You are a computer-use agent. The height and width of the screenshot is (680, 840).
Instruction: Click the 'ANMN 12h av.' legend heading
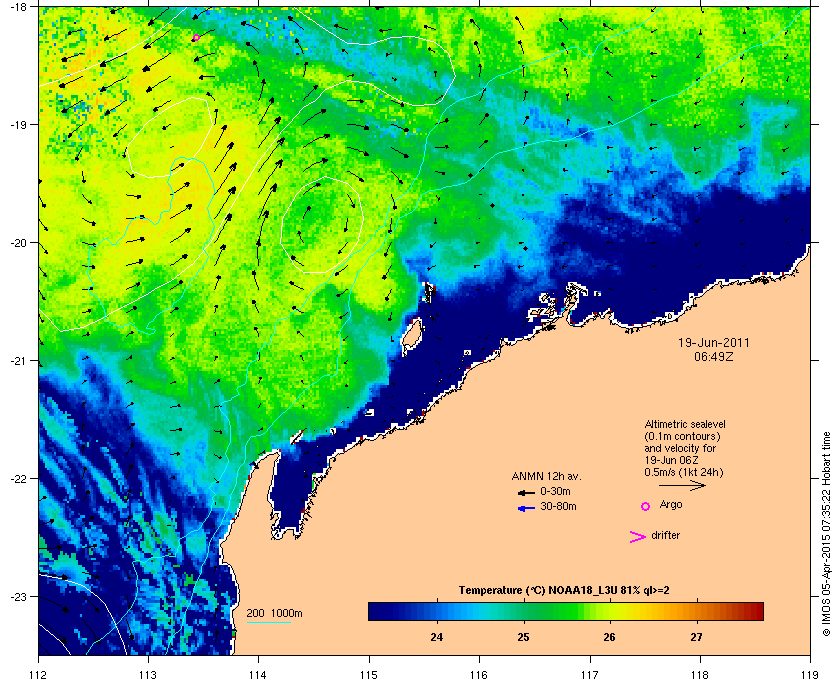tap(546, 476)
